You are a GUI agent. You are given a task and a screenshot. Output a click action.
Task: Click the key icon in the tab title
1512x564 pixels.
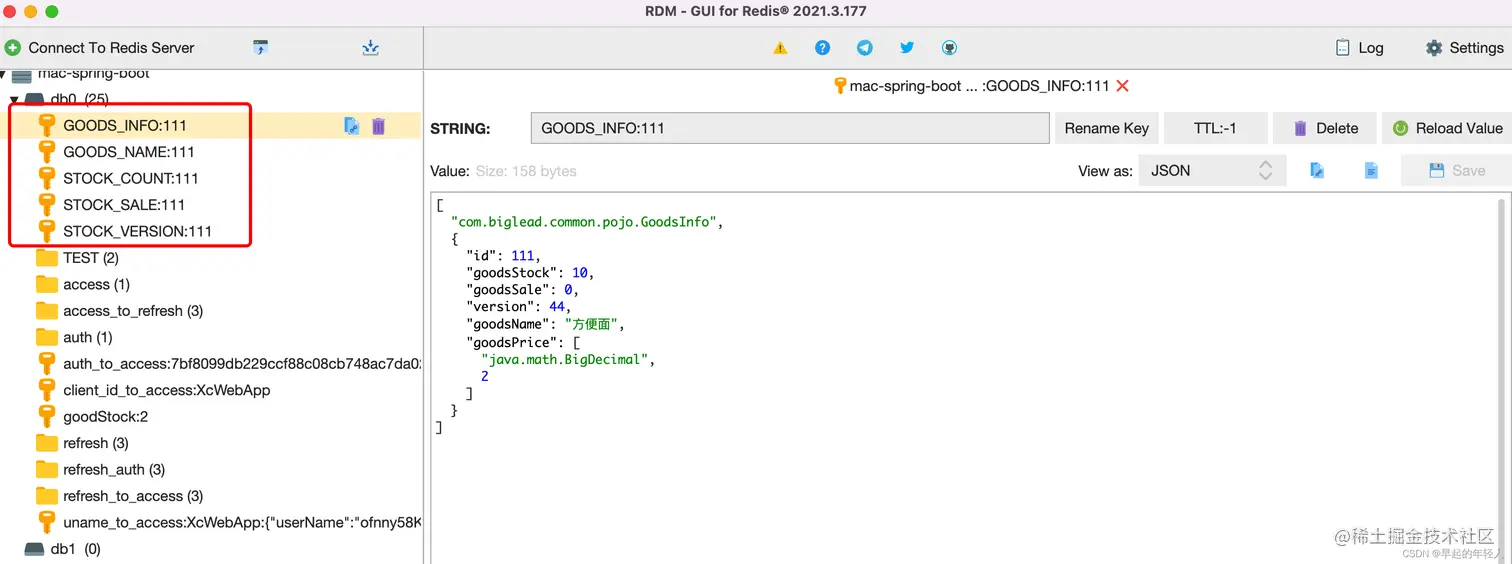click(840, 86)
